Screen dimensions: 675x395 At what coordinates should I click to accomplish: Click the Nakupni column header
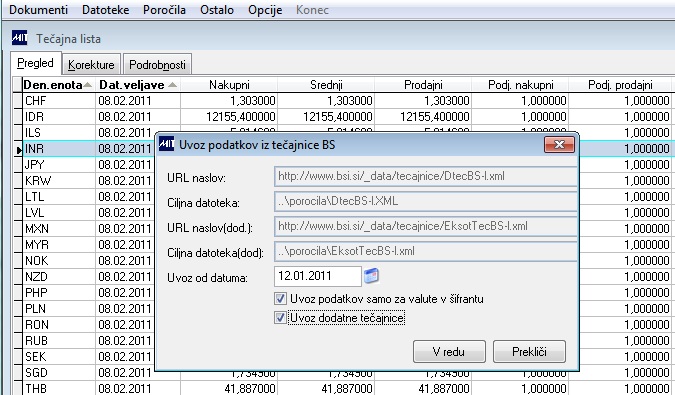tap(229, 85)
